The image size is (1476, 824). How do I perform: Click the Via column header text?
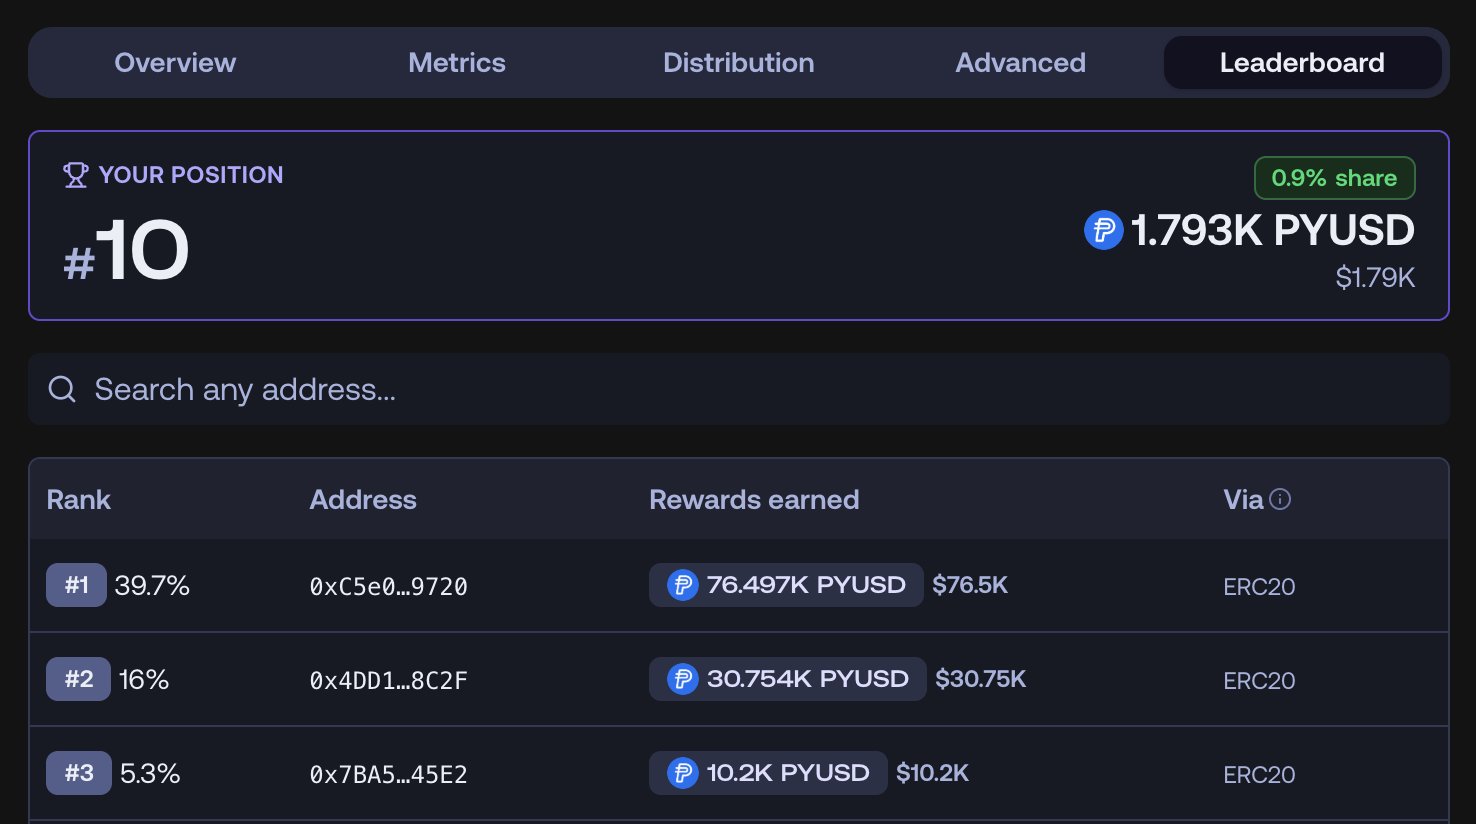pos(1243,500)
